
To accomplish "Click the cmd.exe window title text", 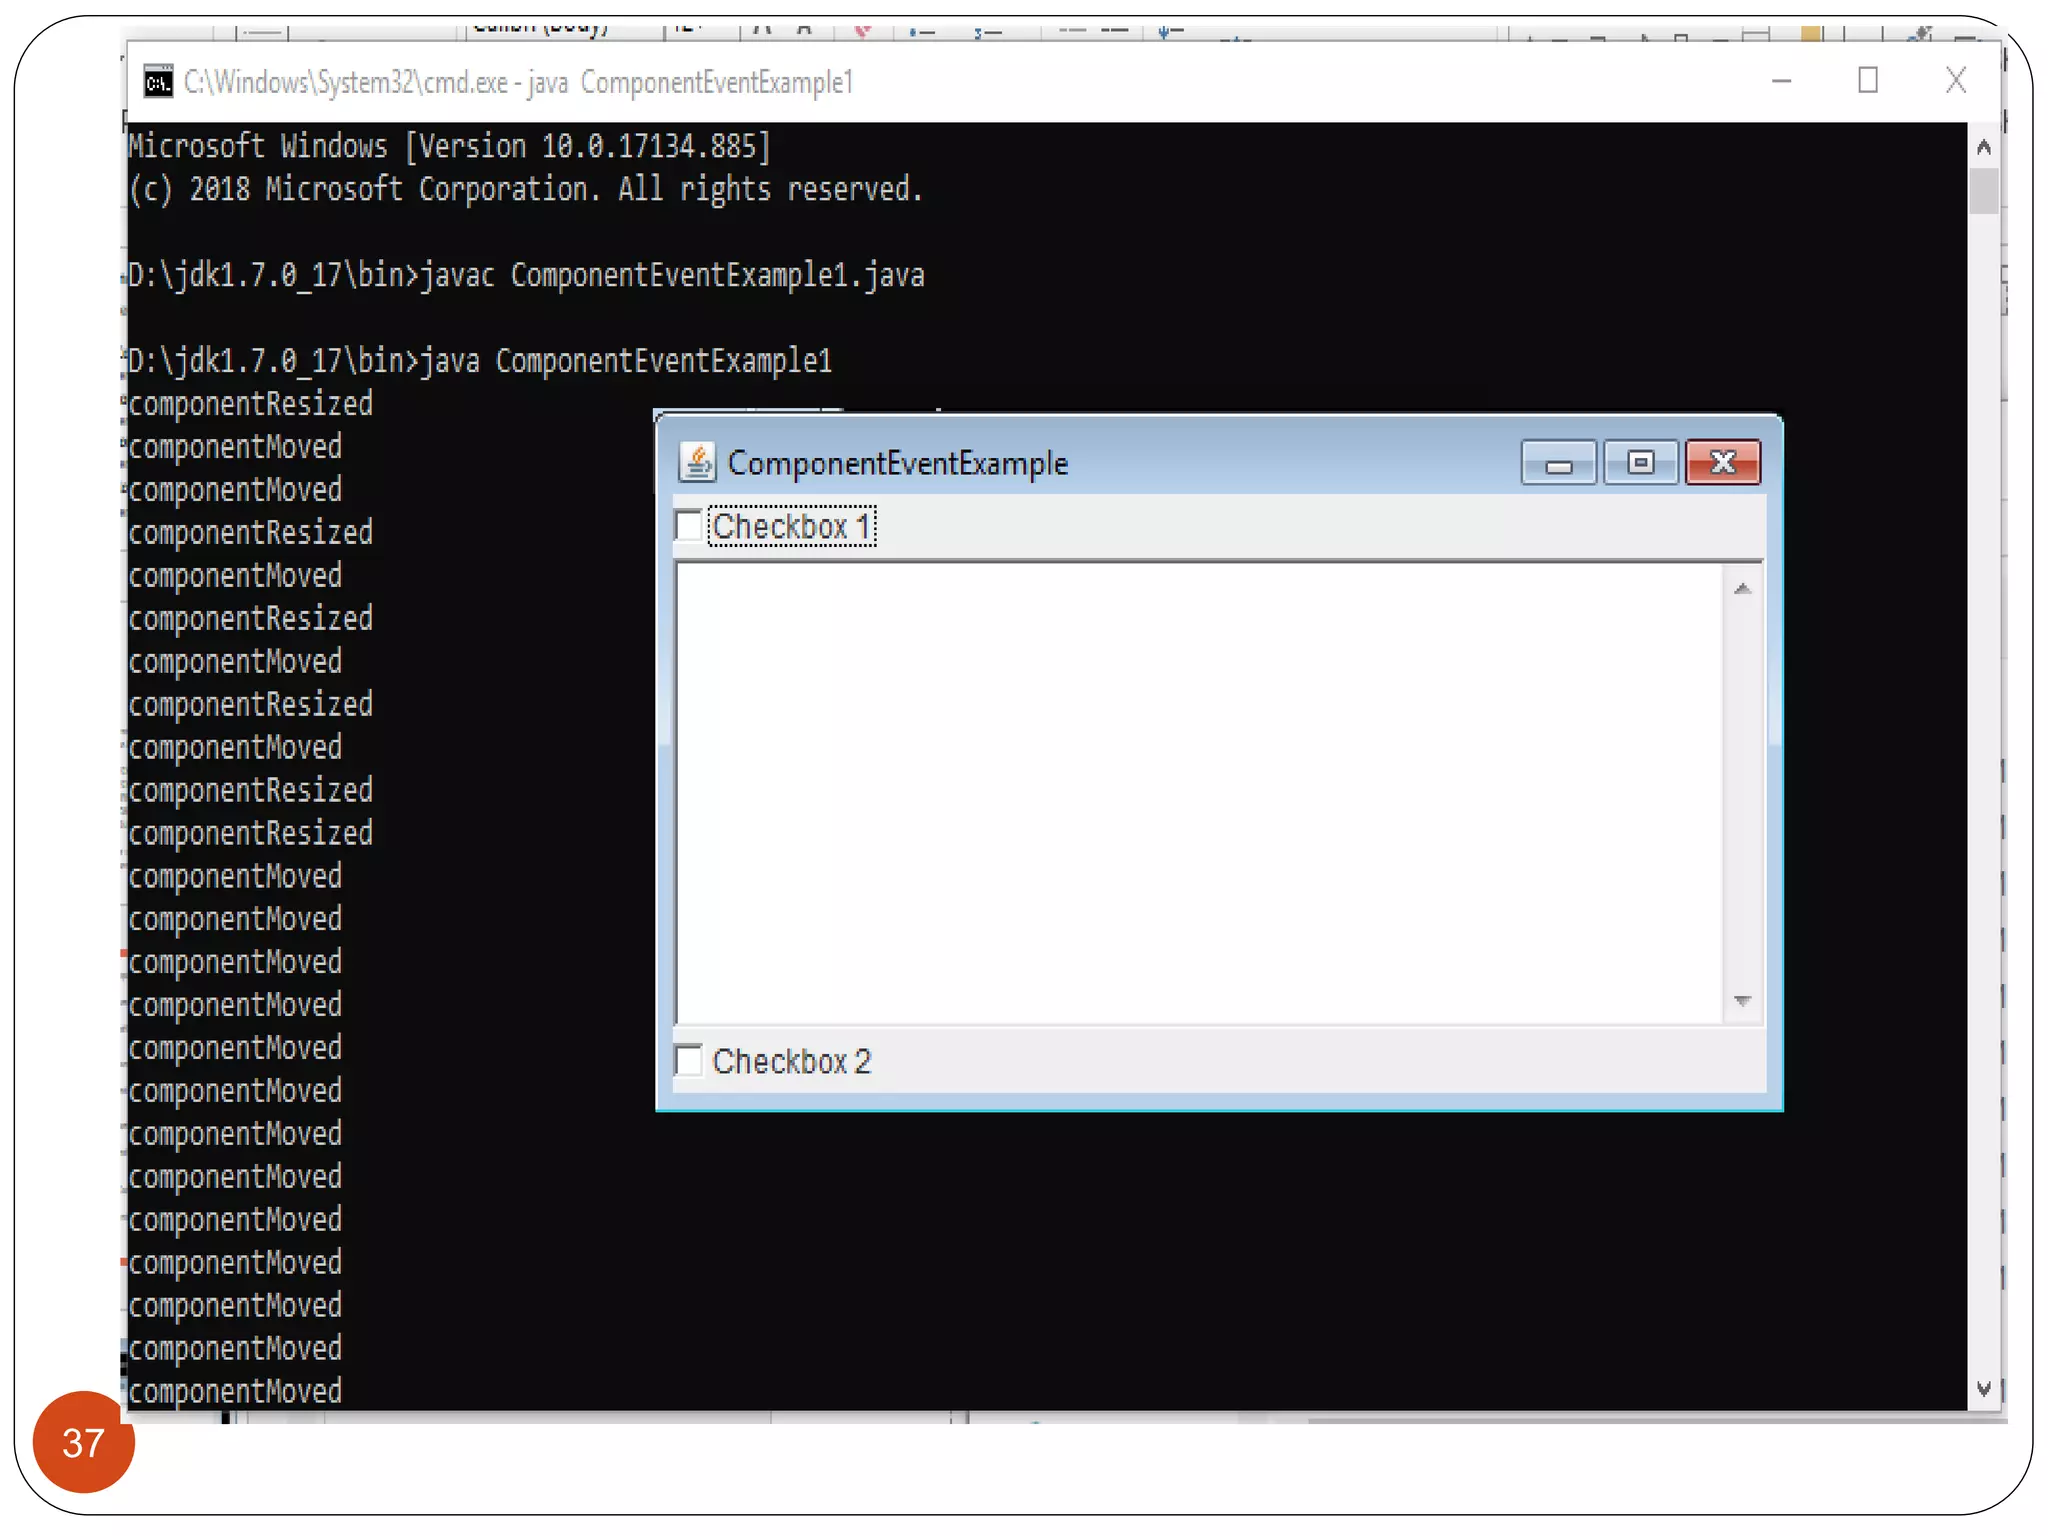I will pyautogui.click(x=518, y=82).
